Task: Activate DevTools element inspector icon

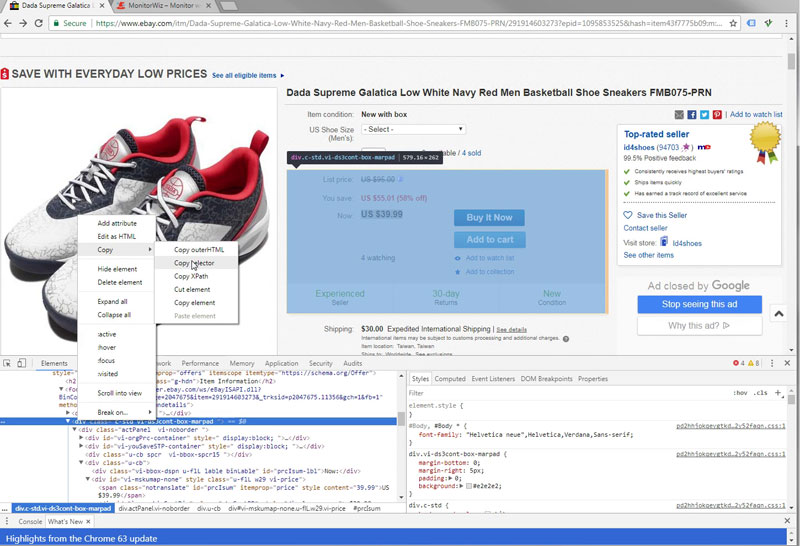Action: coord(7,363)
